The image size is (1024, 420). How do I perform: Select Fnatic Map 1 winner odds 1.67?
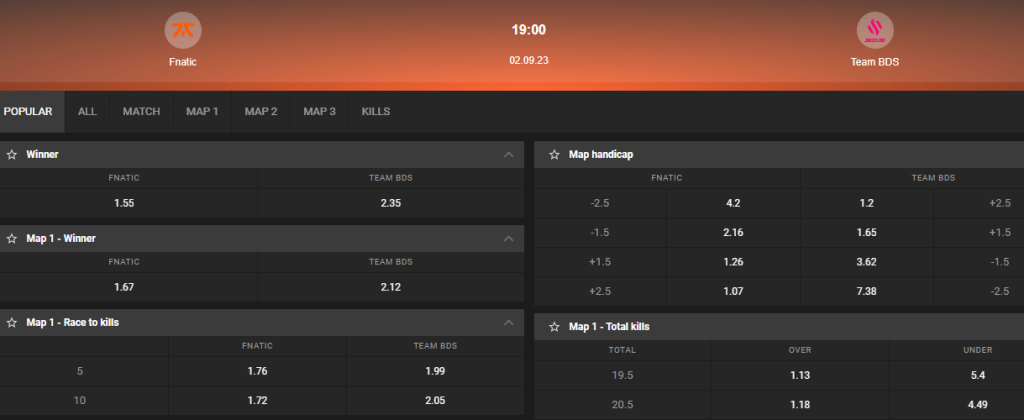click(x=129, y=287)
